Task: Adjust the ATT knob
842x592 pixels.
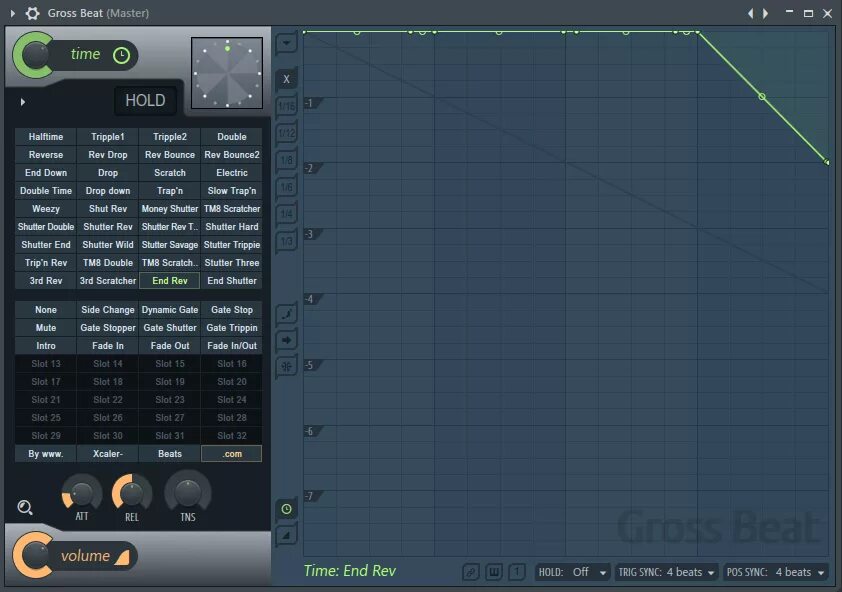Action: 82,493
